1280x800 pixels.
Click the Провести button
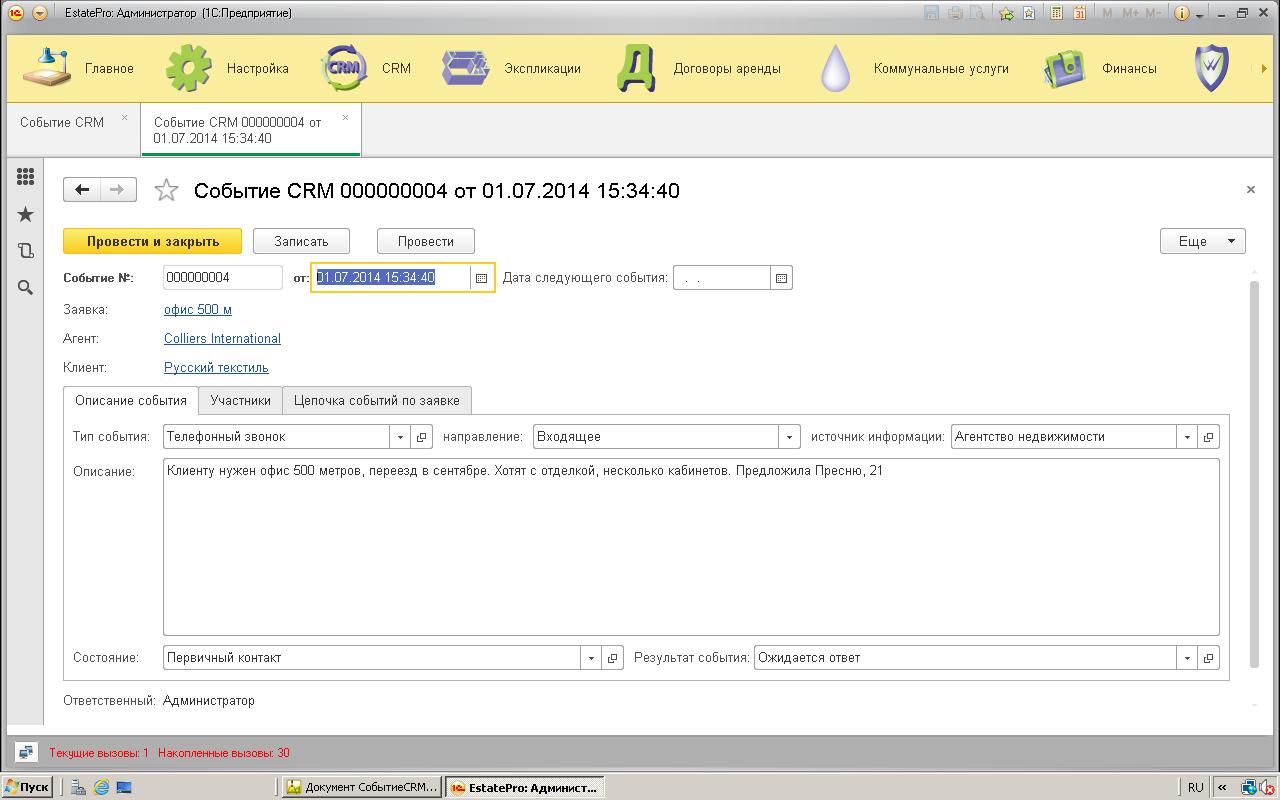426,241
